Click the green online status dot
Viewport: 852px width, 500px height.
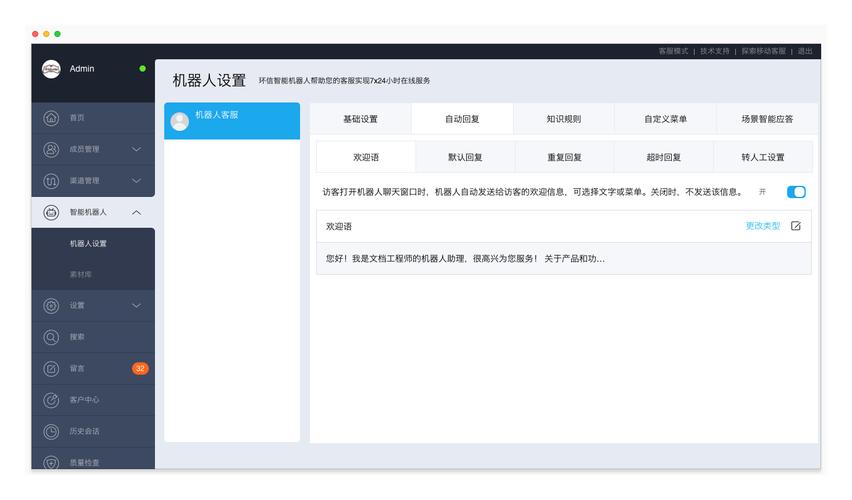[142, 68]
